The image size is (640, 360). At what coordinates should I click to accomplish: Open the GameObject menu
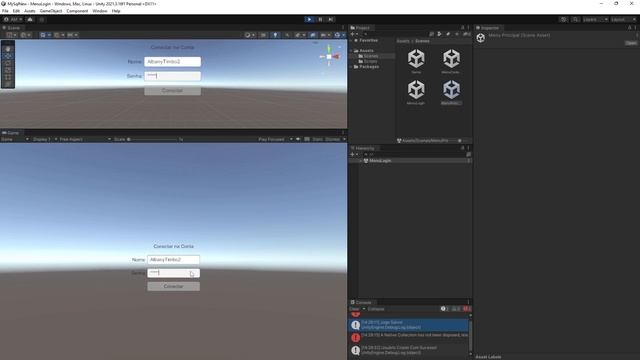[51, 11]
